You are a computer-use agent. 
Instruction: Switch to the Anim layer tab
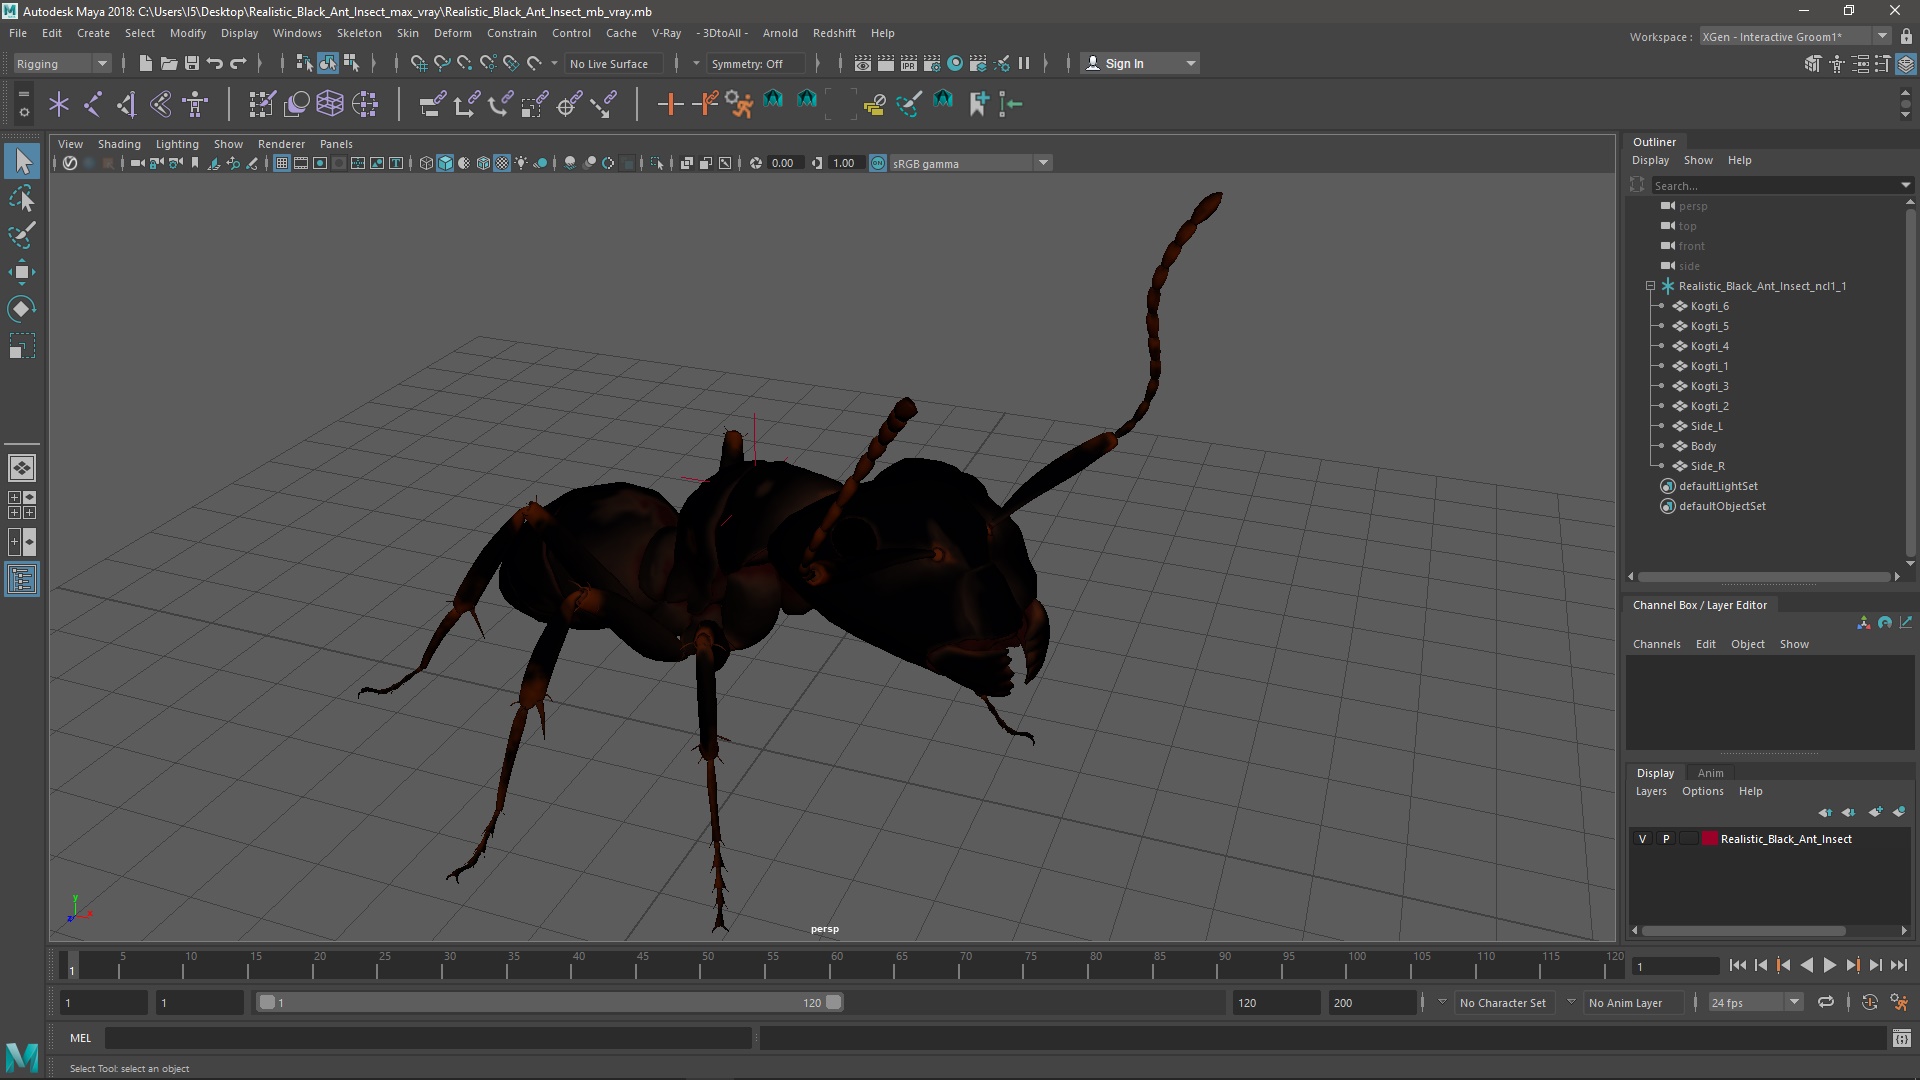(1710, 773)
